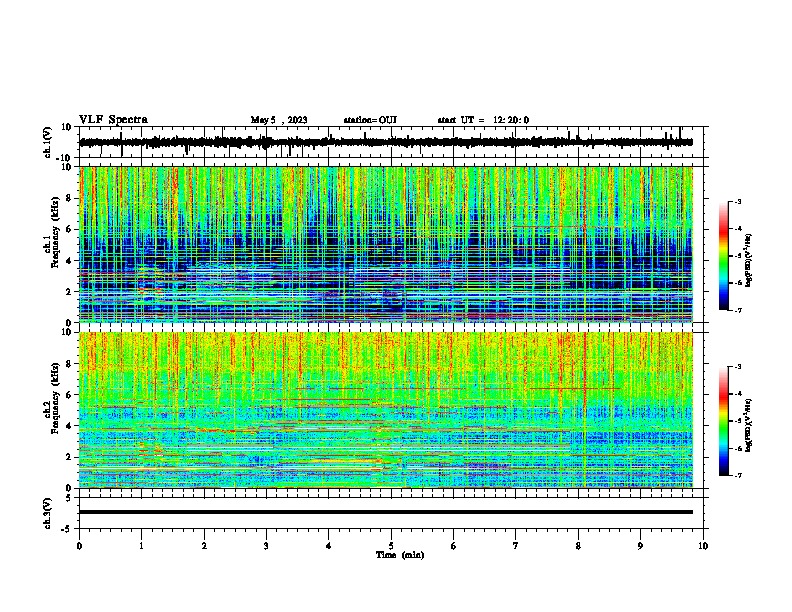Click the time axis tick label "1"
The width and height of the screenshot is (792, 612).
pyautogui.click(x=141, y=546)
